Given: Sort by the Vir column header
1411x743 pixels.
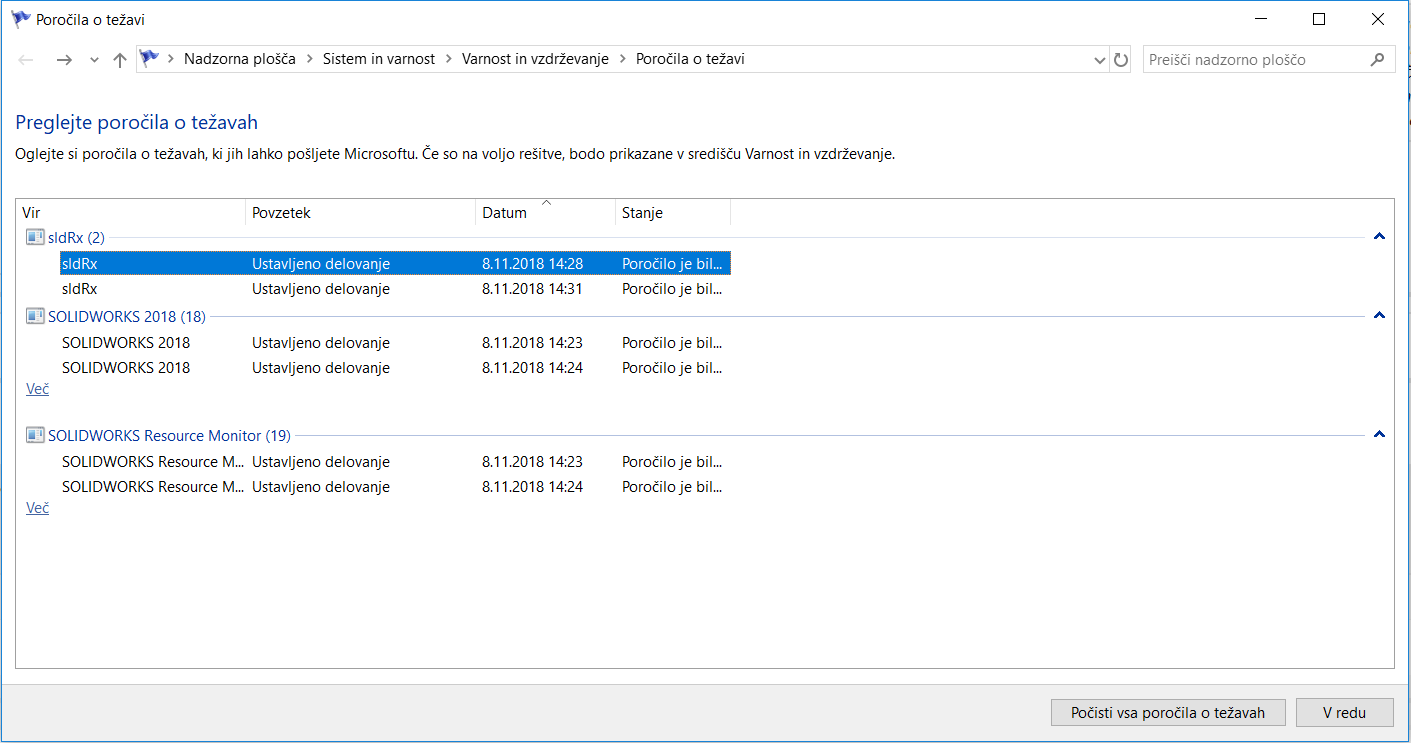Looking at the screenshot, I should (130, 213).
